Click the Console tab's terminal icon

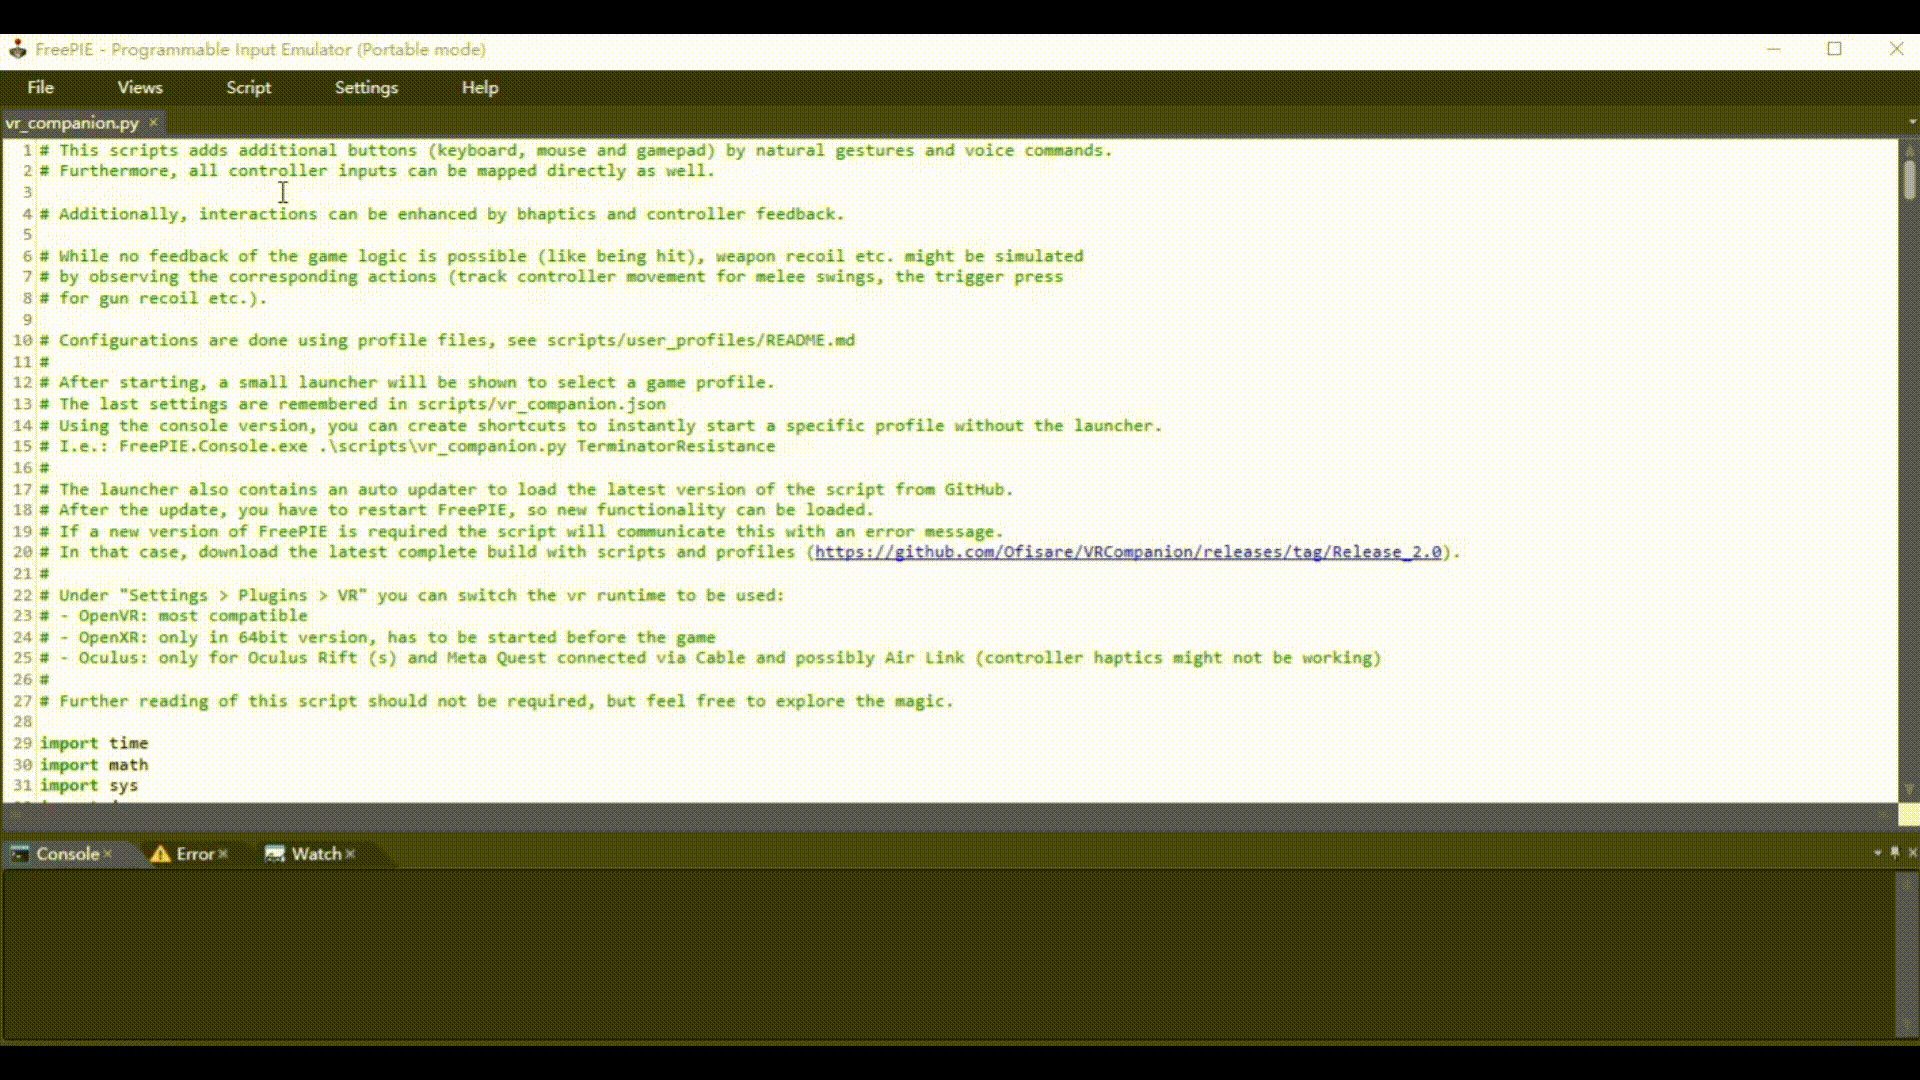coord(18,854)
